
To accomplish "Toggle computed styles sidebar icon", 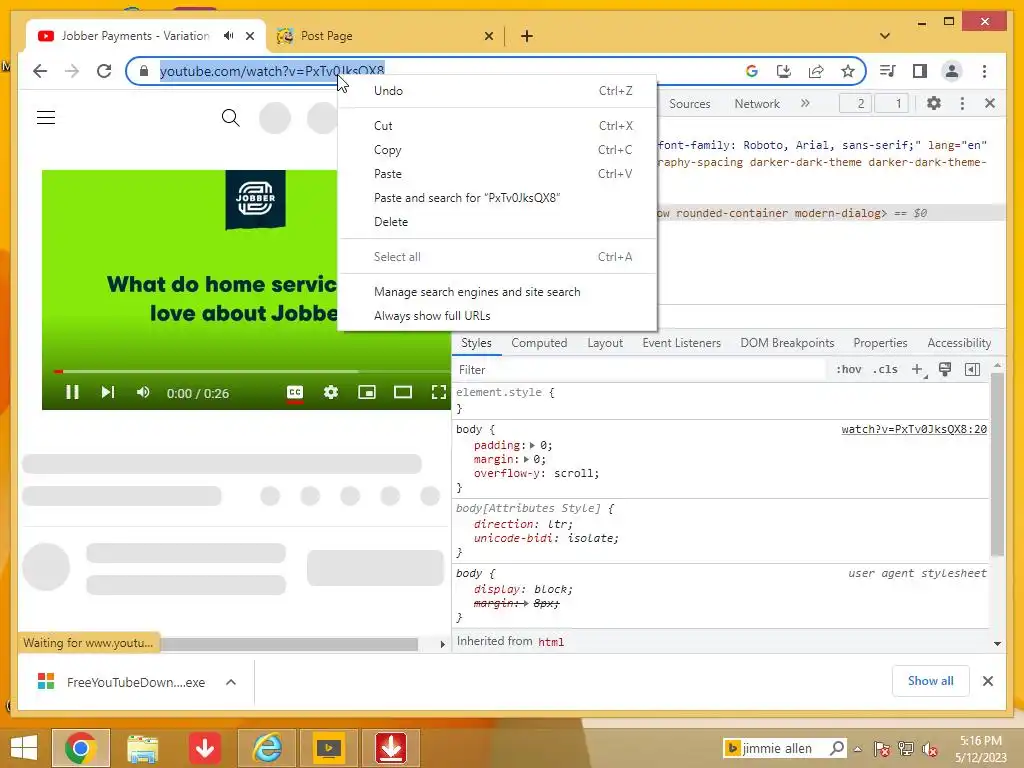I will point(972,370).
